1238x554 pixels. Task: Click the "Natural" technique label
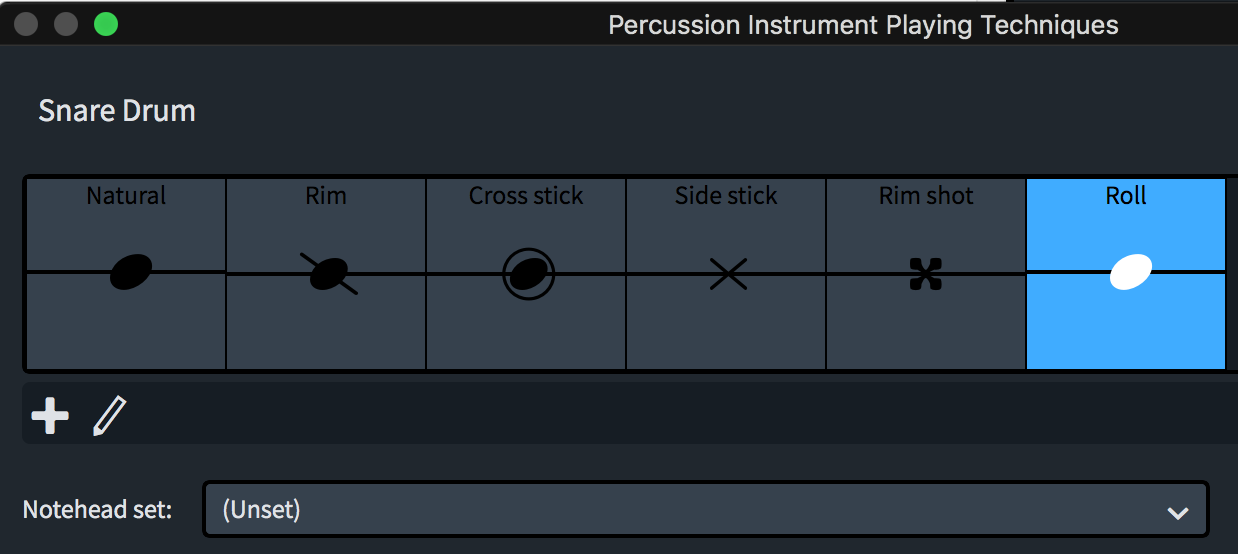point(126,196)
